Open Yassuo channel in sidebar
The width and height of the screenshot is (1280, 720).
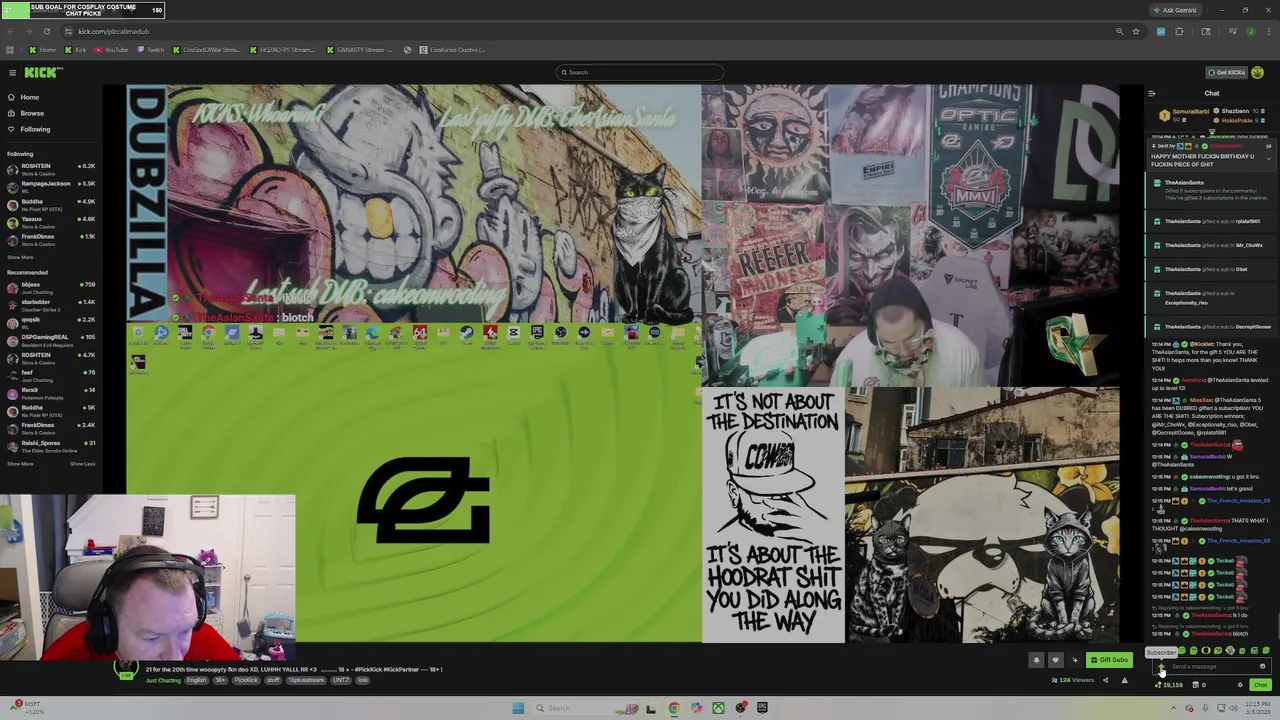coord(50,221)
